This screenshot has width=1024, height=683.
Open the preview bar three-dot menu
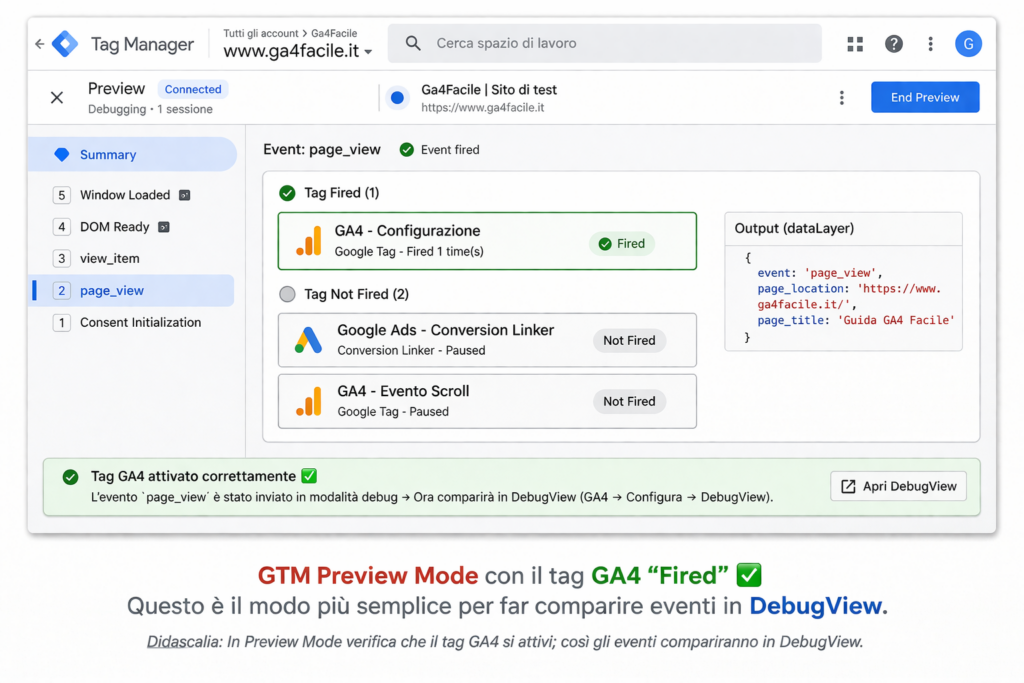[841, 97]
